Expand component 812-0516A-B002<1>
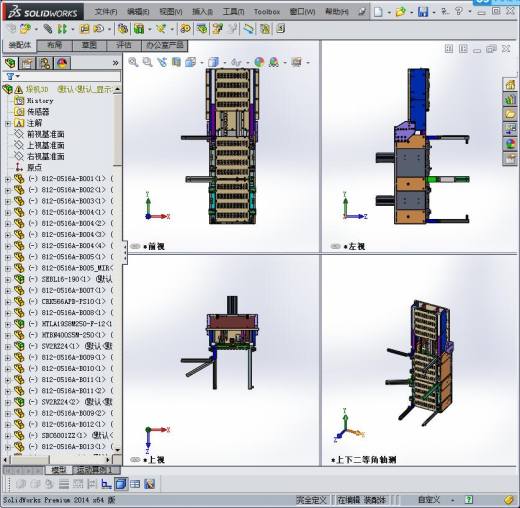Viewport: 520px width, 508px height. (8, 190)
